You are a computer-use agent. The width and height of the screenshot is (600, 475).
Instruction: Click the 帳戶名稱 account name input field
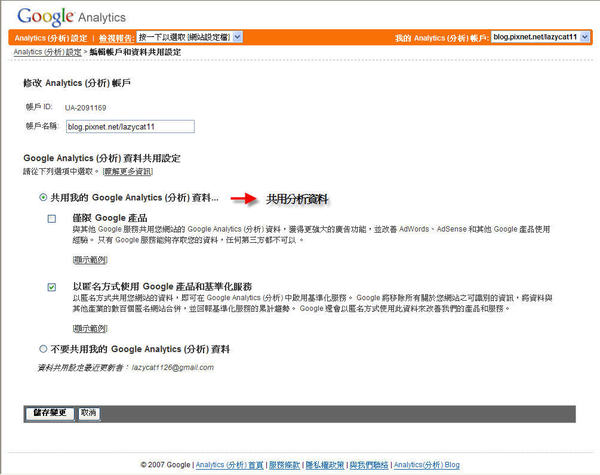click(130, 127)
